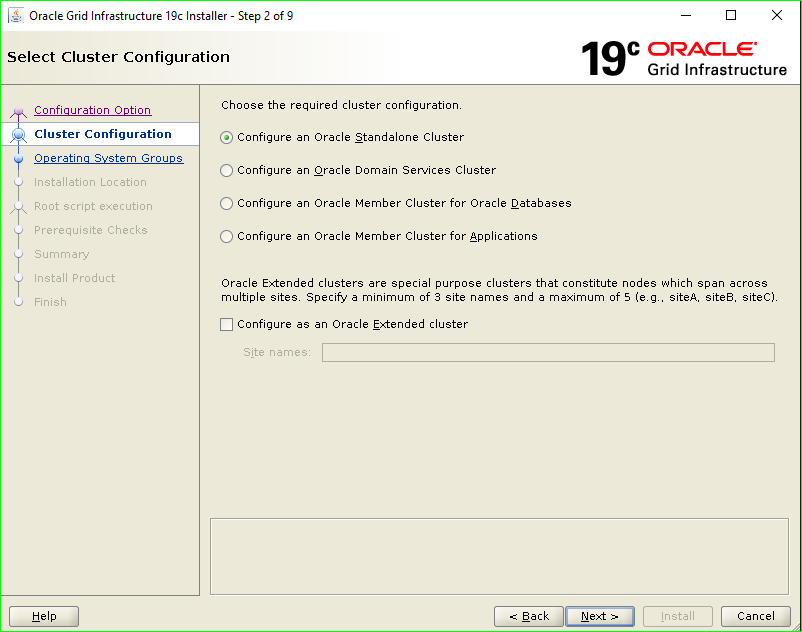Enable Configure as an Oracle Extended cluster
The width and height of the screenshot is (802, 632).
[226, 324]
